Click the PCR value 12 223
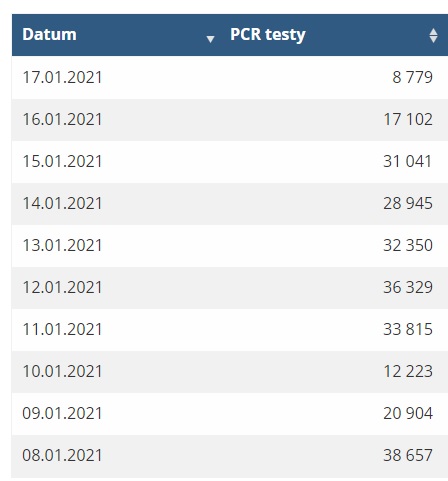448x481 pixels. click(x=408, y=371)
